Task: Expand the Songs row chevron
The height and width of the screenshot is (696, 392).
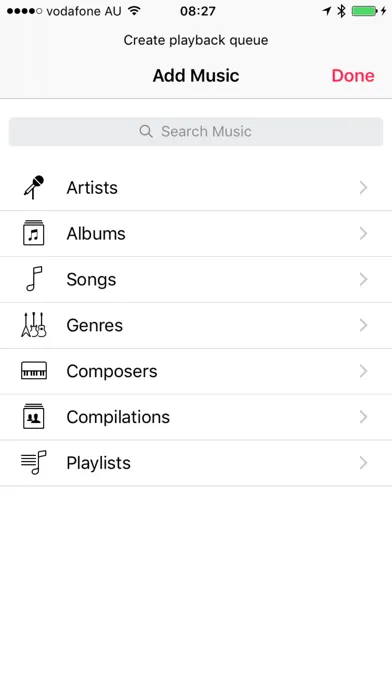Action: 364,279
